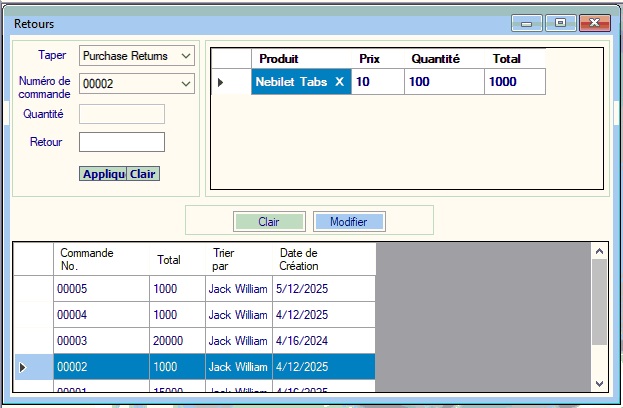Click the Quantité input field
The width and height of the screenshot is (623, 408).
point(121,114)
